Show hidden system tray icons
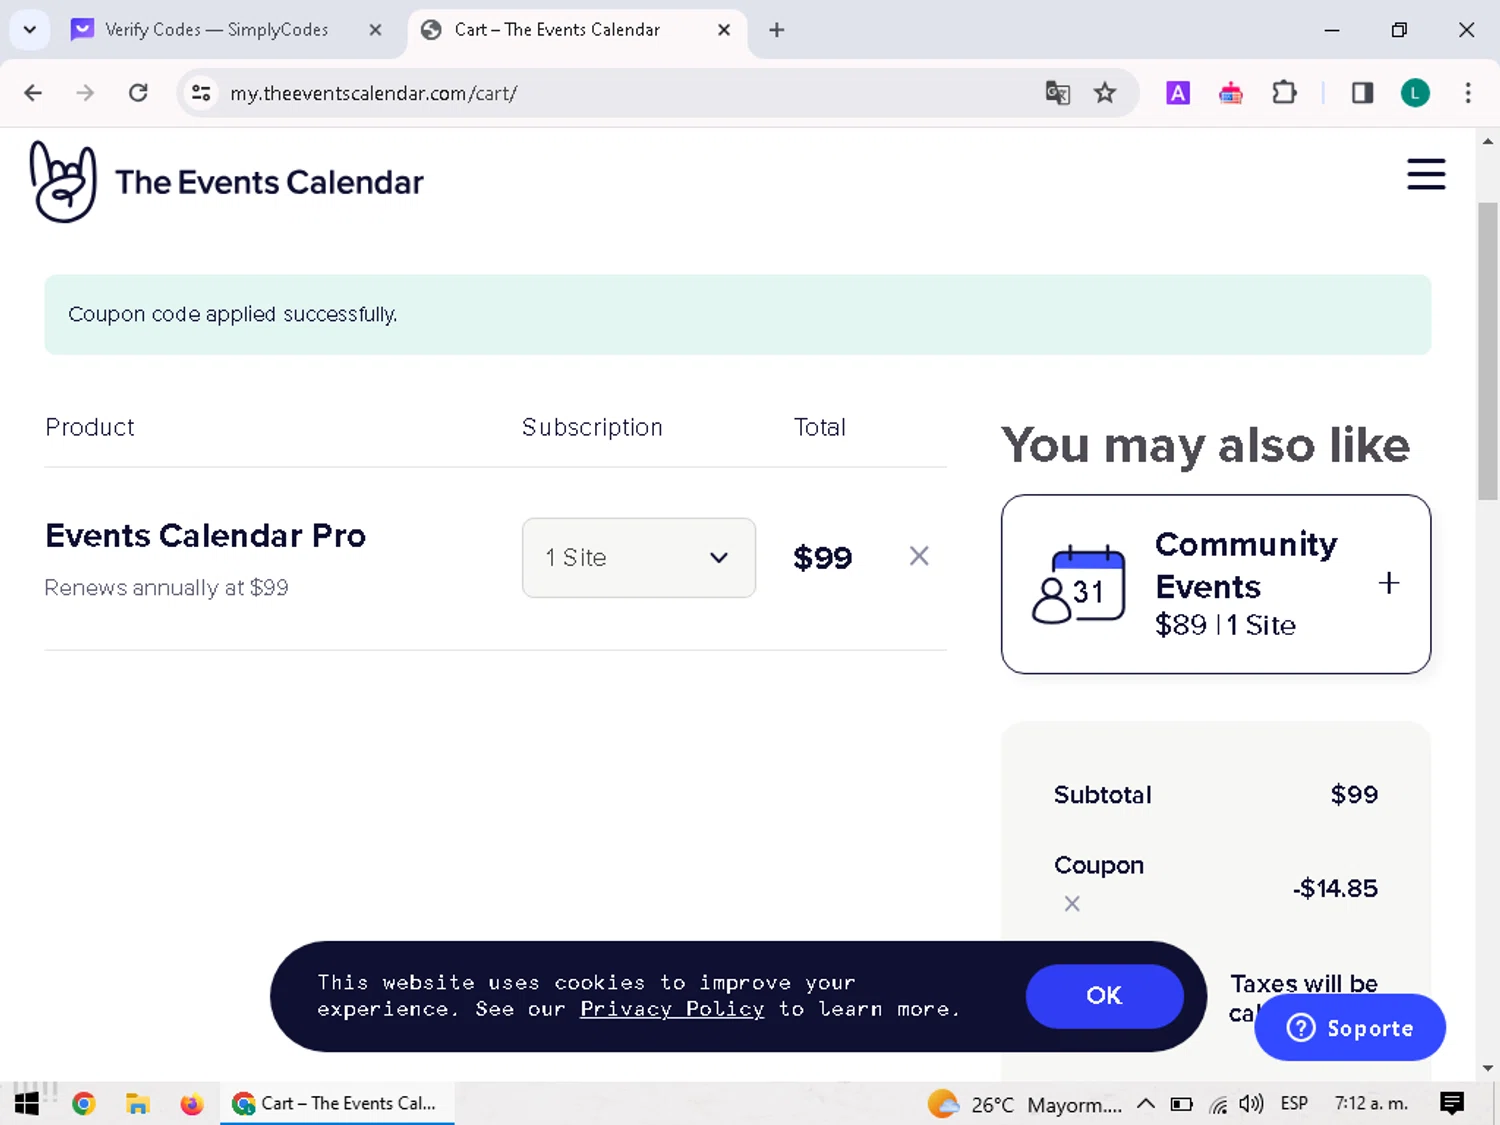Screen dimensions: 1500x1125 (x=1146, y=1104)
